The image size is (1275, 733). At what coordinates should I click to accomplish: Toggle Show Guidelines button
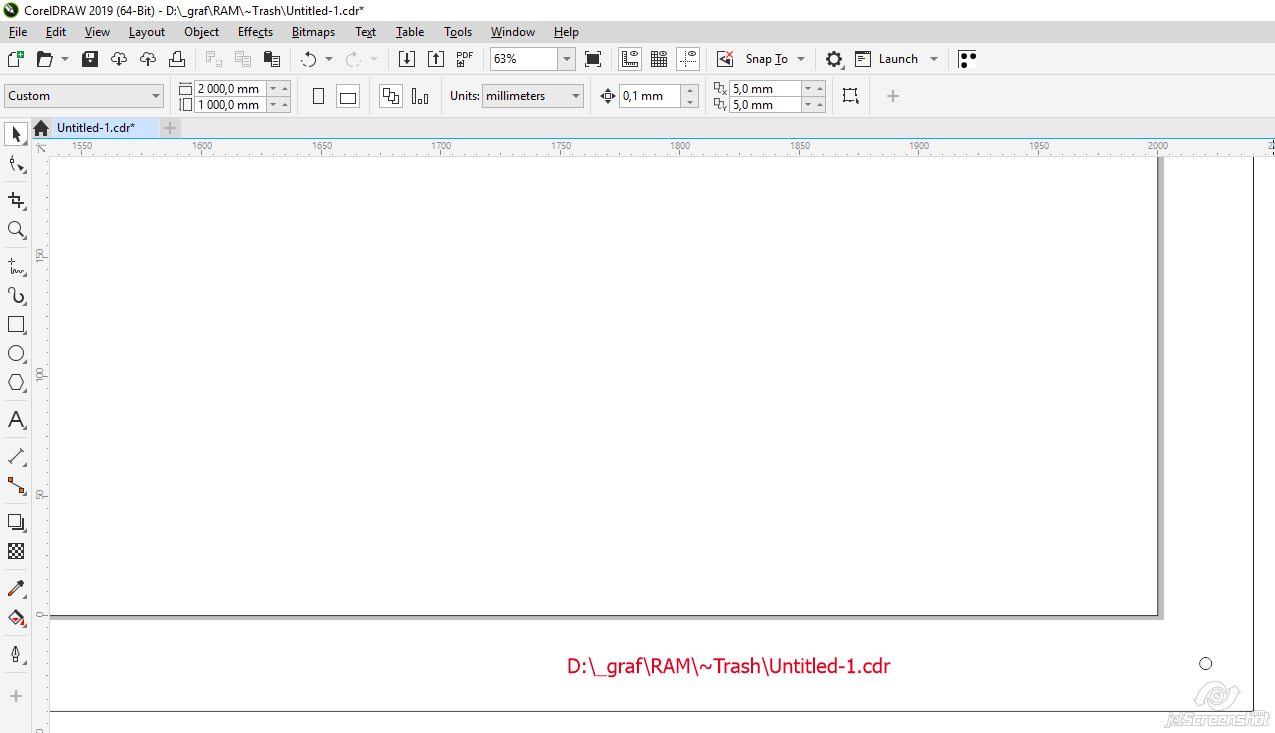pos(688,59)
